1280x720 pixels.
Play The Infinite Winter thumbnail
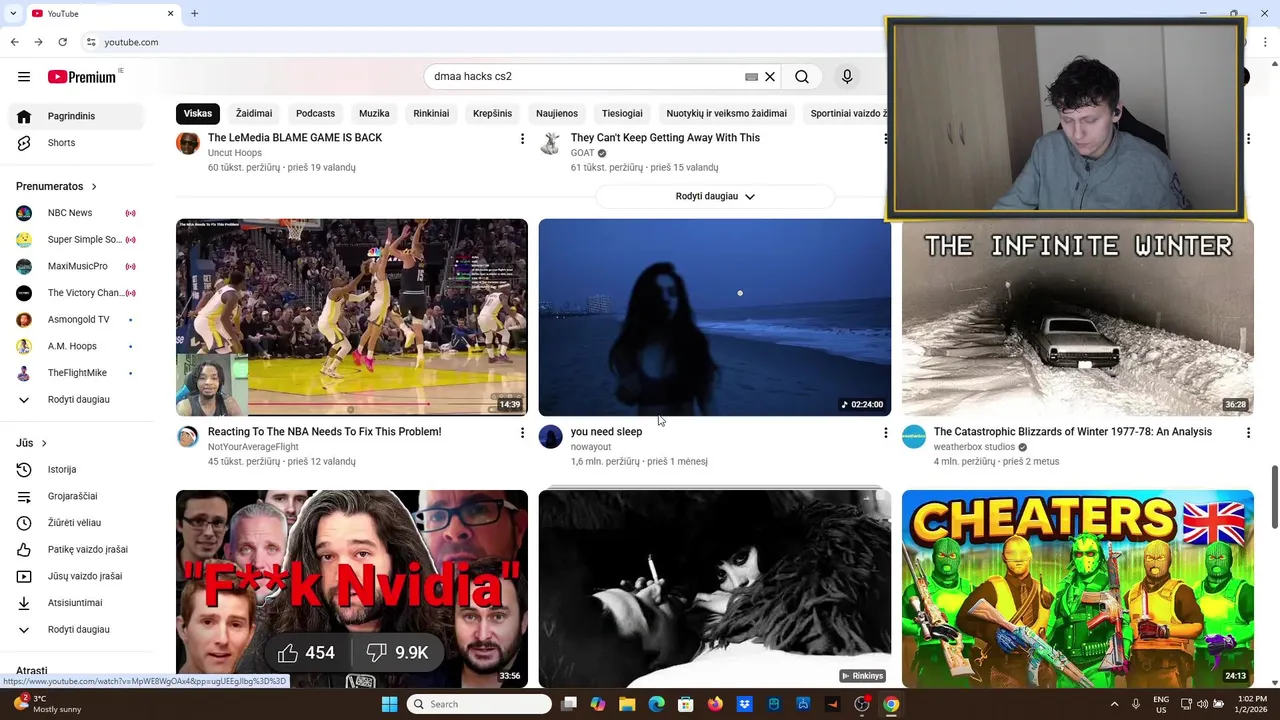(1078, 317)
